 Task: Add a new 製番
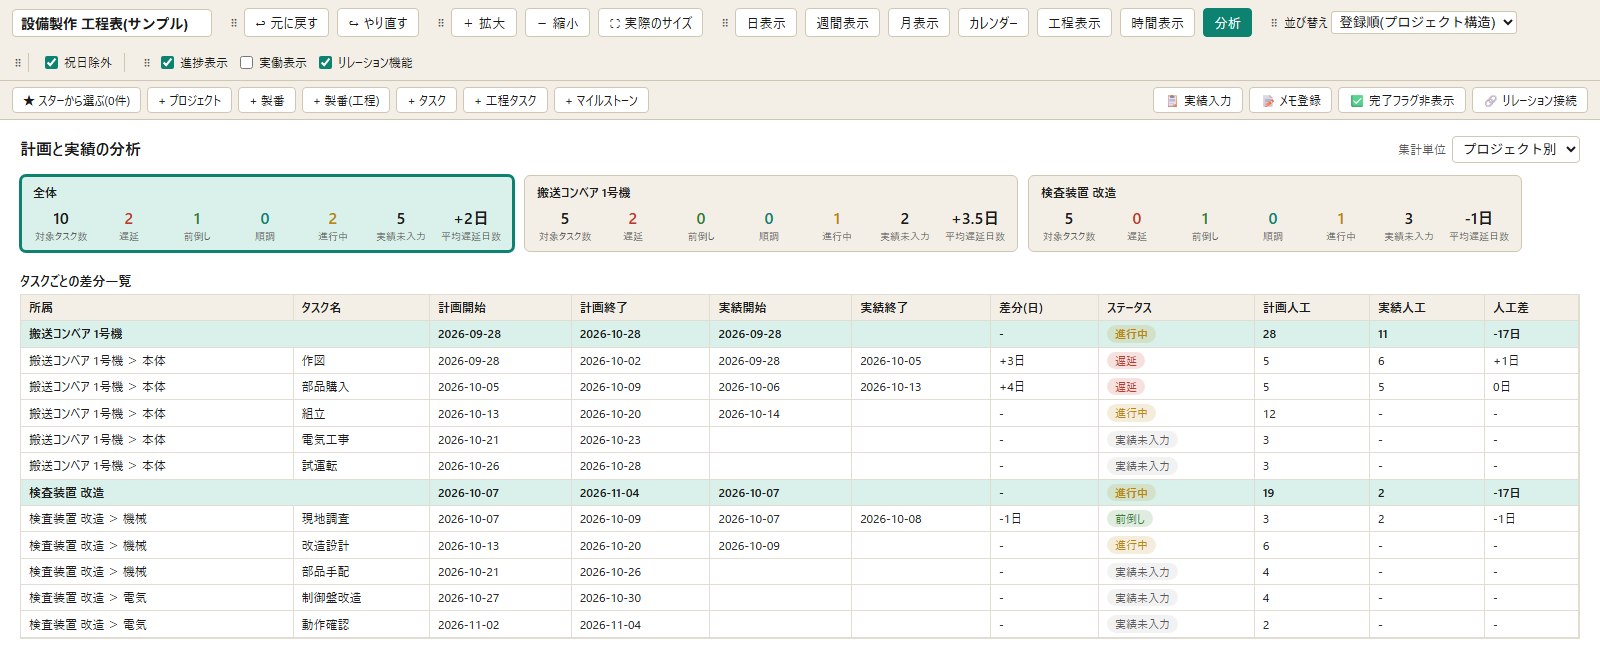267,100
